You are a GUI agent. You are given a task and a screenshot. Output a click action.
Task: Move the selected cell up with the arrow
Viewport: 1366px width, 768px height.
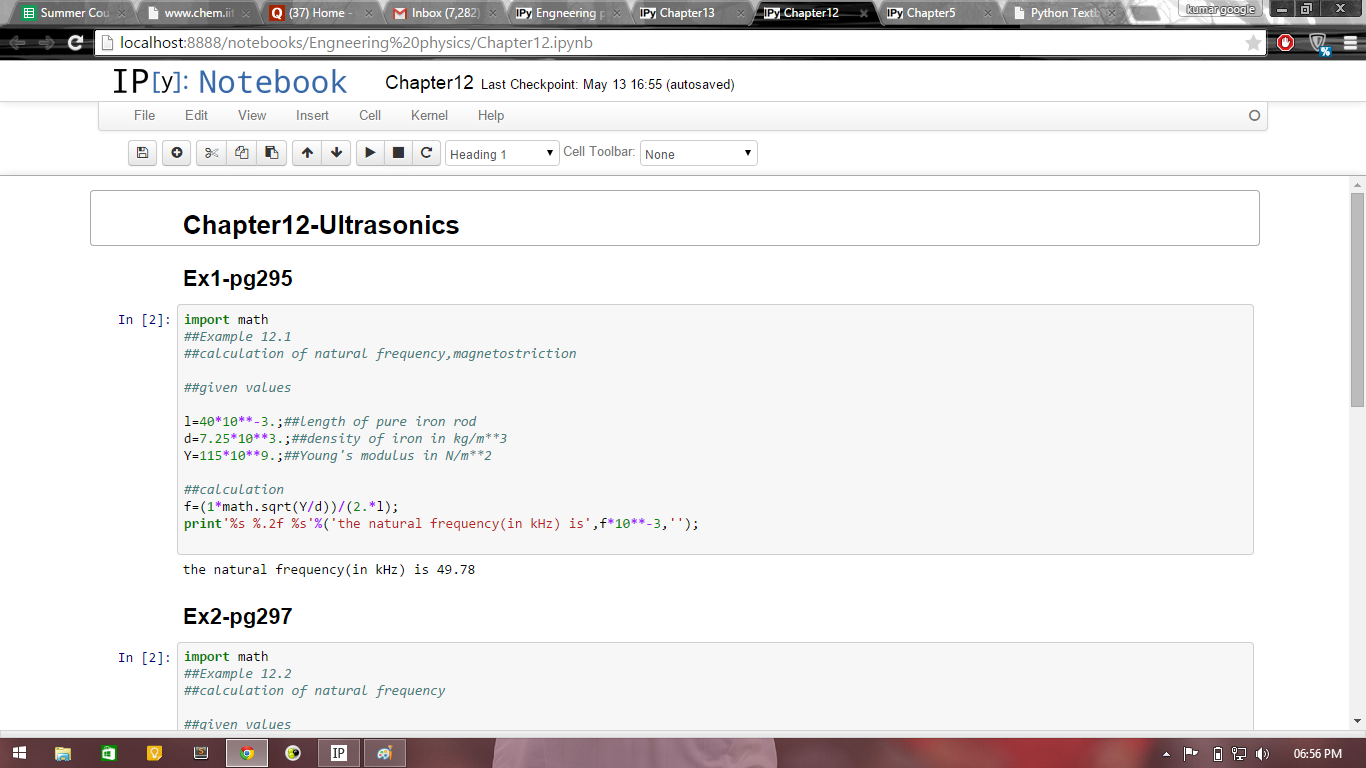[x=307, y=153]
